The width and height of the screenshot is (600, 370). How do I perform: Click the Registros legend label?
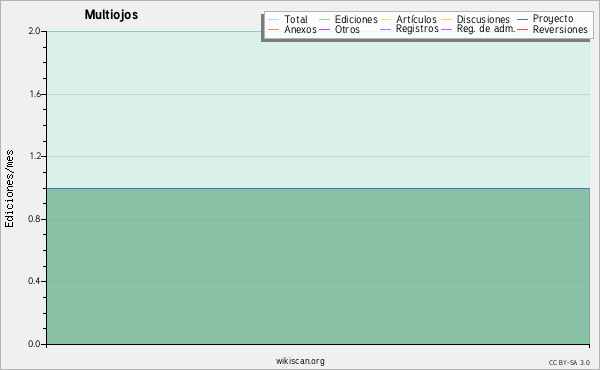[417, 29]
